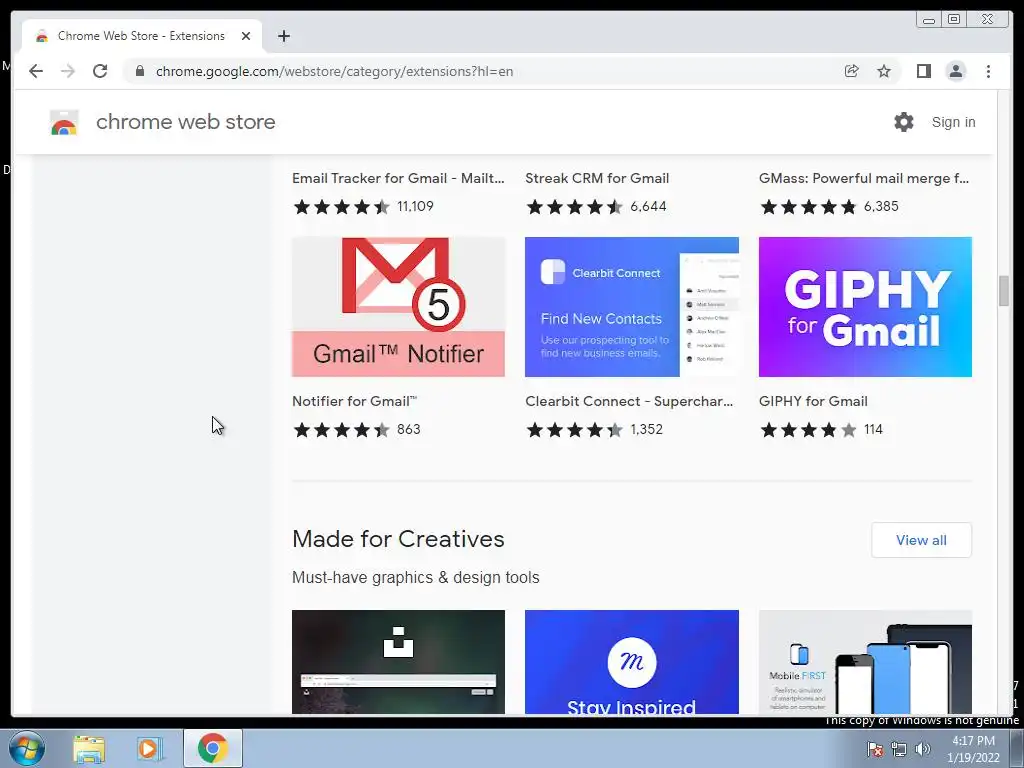This screenshot has width=1024, height=768.
Task: Share this page via share icon
Action: click(x=851, y=71)
